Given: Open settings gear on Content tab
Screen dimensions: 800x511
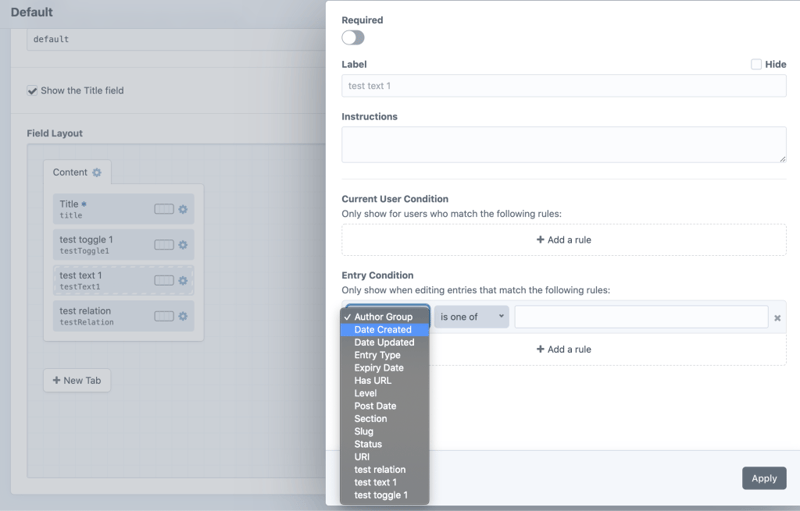Looking at the screenshot, I should 97,173.
